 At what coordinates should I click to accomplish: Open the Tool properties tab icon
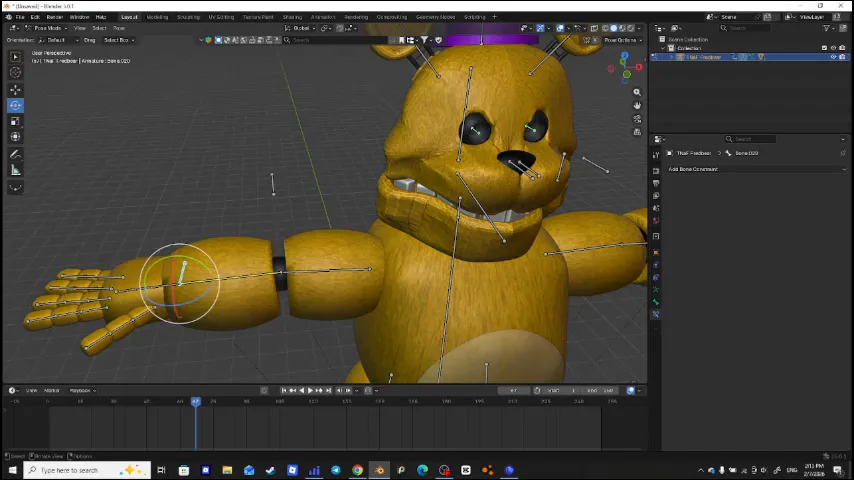click(x=656, y=155)
